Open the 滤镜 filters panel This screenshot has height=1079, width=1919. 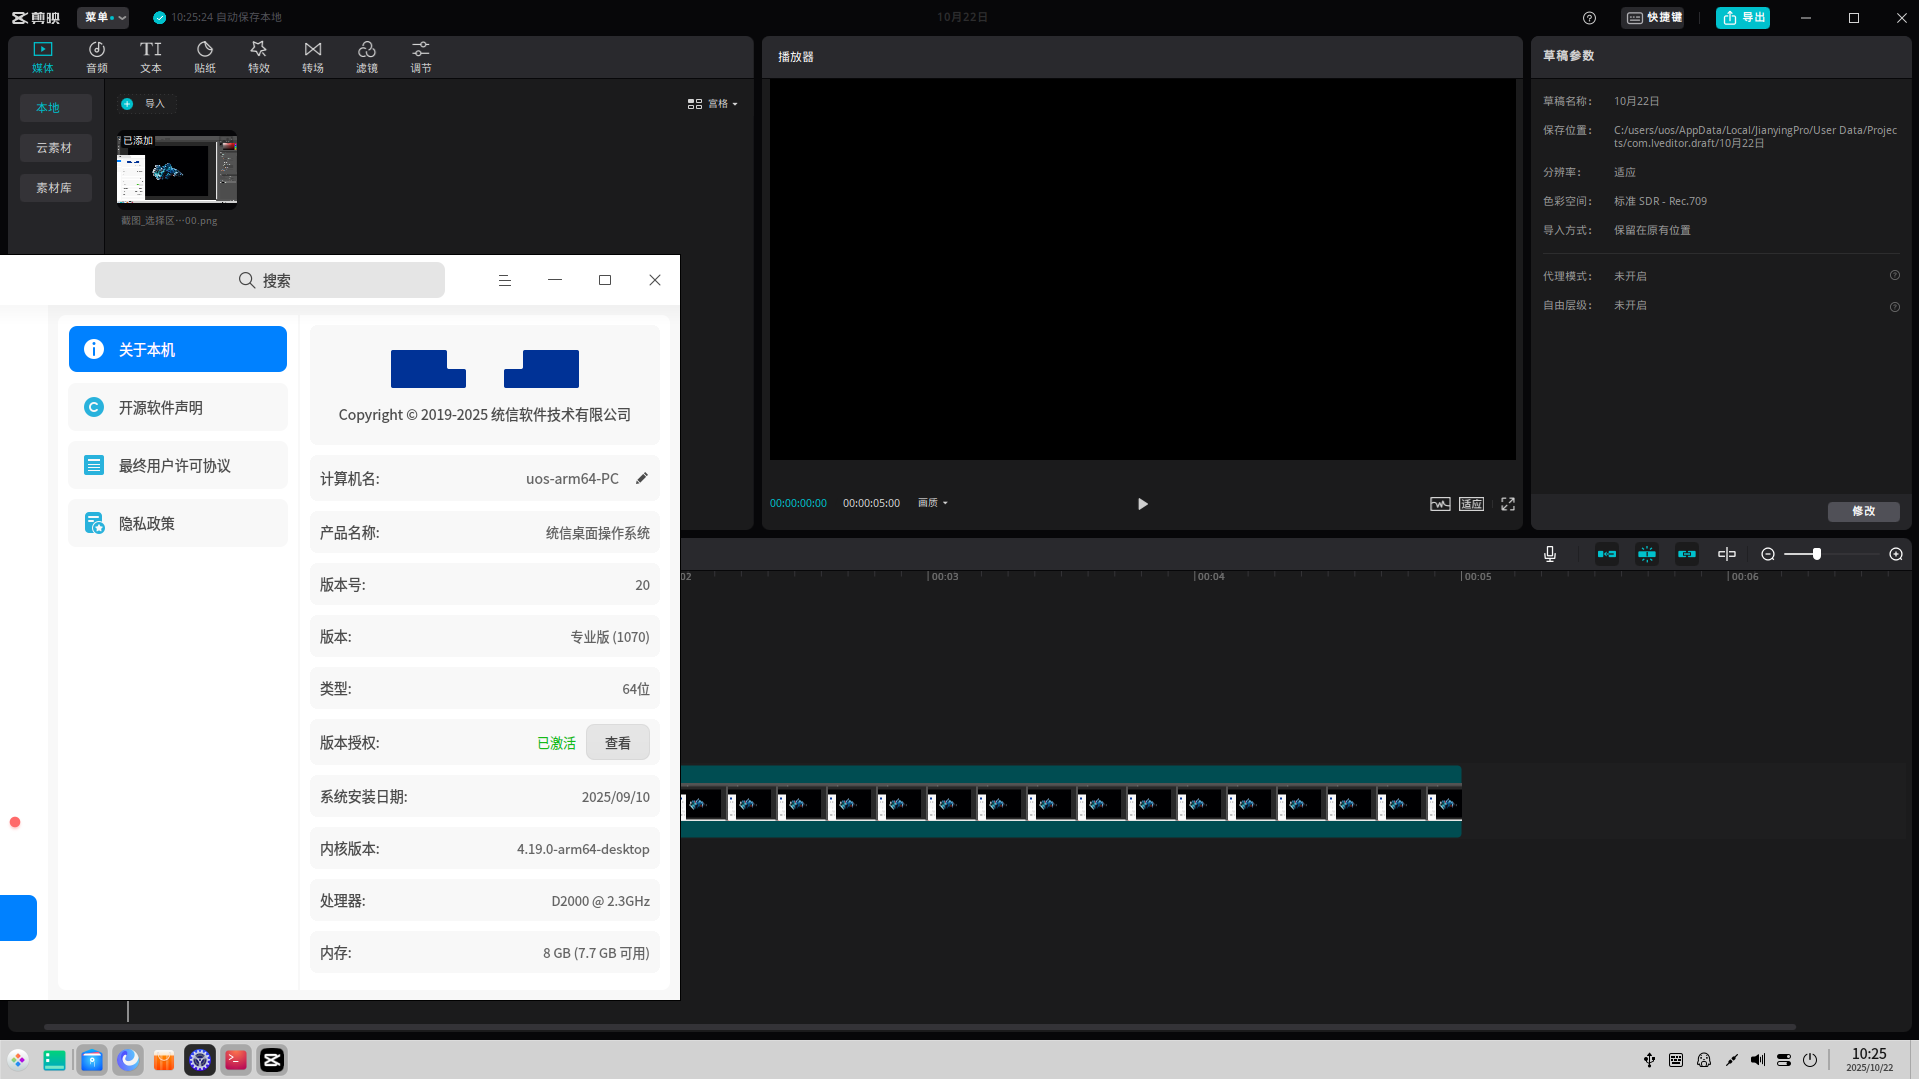367,57
